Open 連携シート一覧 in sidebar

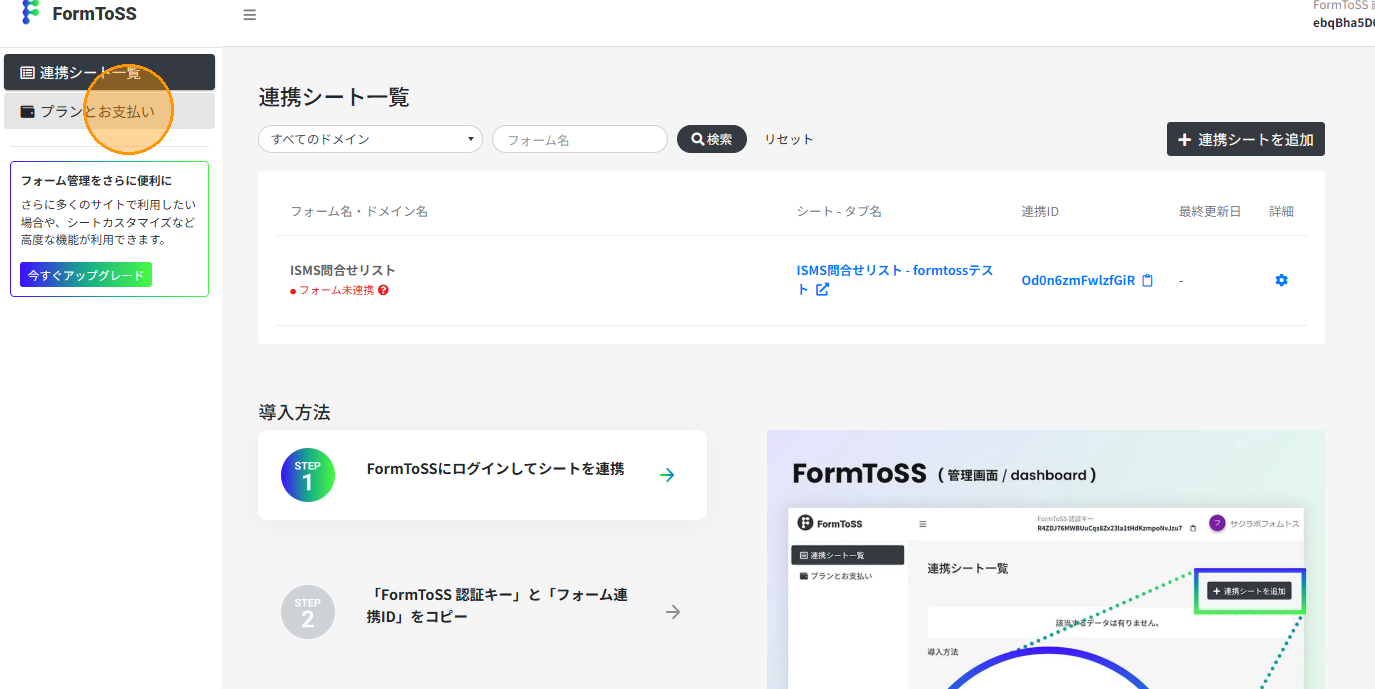coord(109,72)
